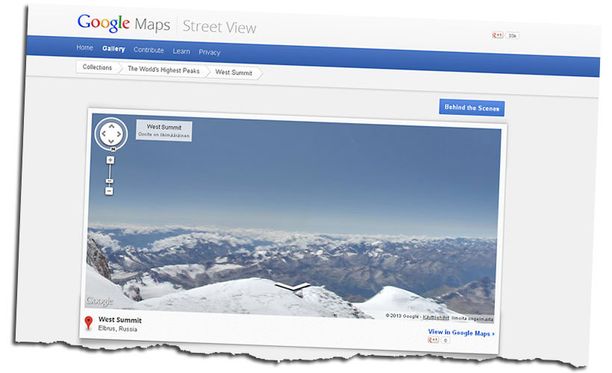Open the Home menu item

85,48
